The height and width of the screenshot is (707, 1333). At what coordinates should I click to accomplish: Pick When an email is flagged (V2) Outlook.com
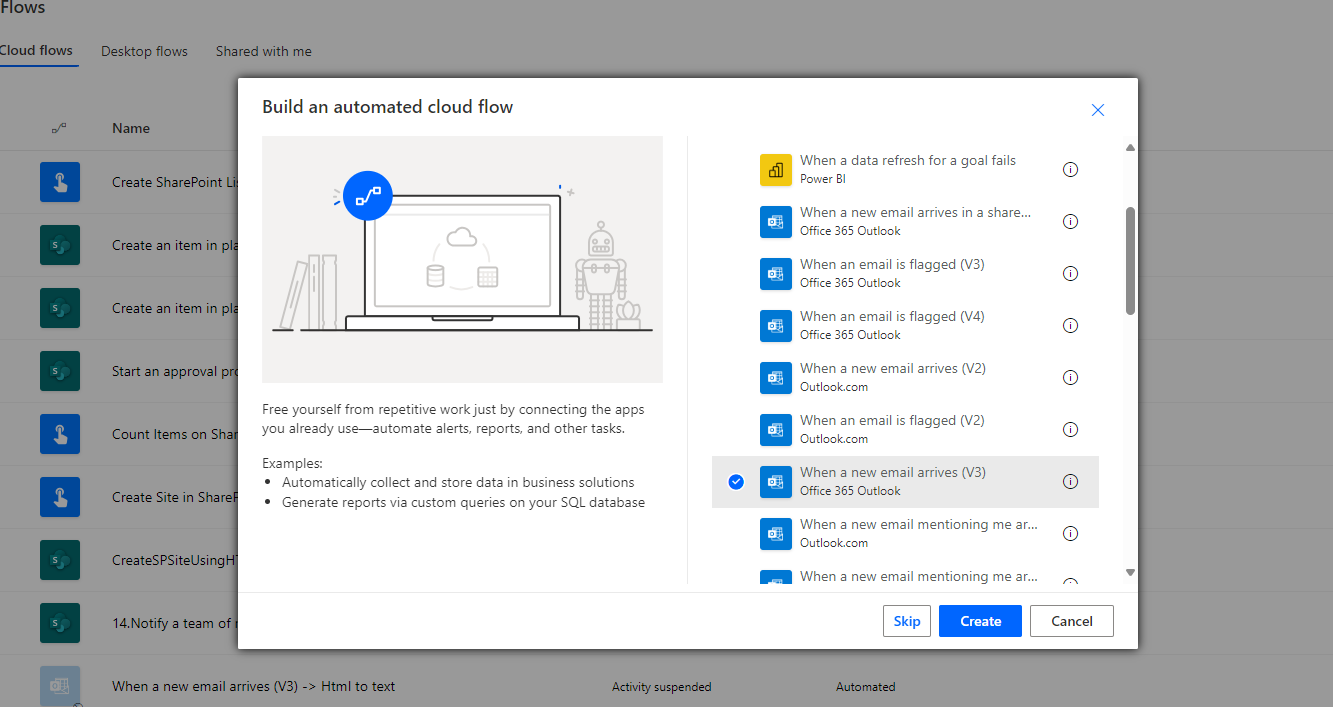tap(905, 430)
